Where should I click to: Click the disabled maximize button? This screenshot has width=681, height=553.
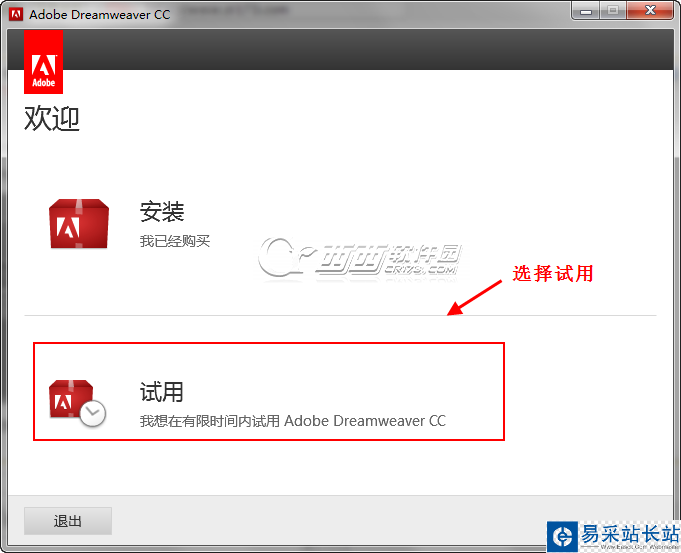point(613,11)
